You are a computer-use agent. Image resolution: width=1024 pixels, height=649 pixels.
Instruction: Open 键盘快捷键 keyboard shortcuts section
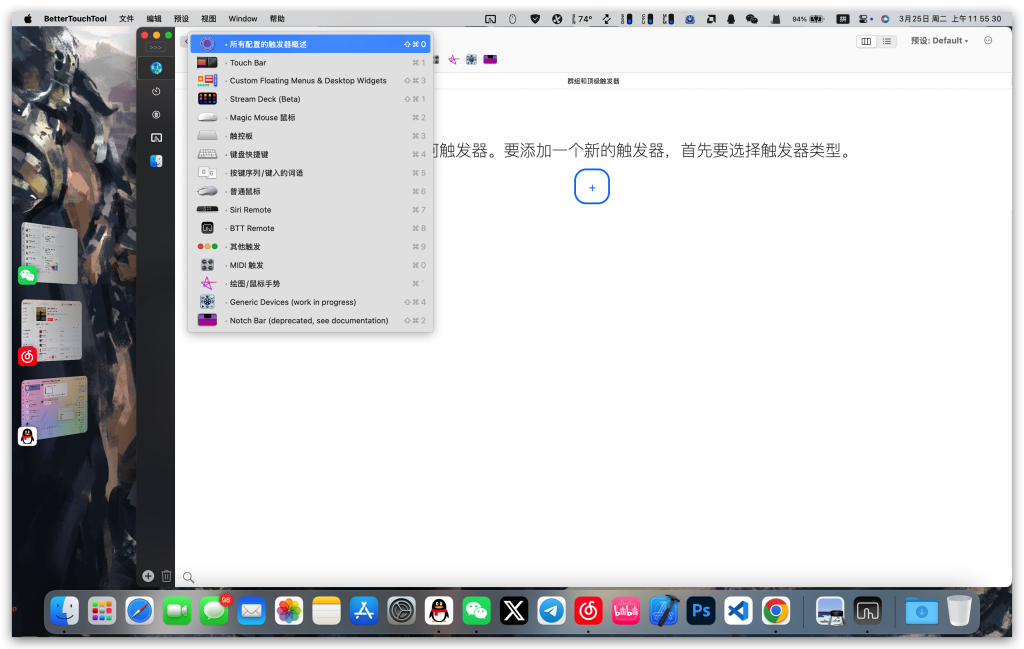(310, 155)
